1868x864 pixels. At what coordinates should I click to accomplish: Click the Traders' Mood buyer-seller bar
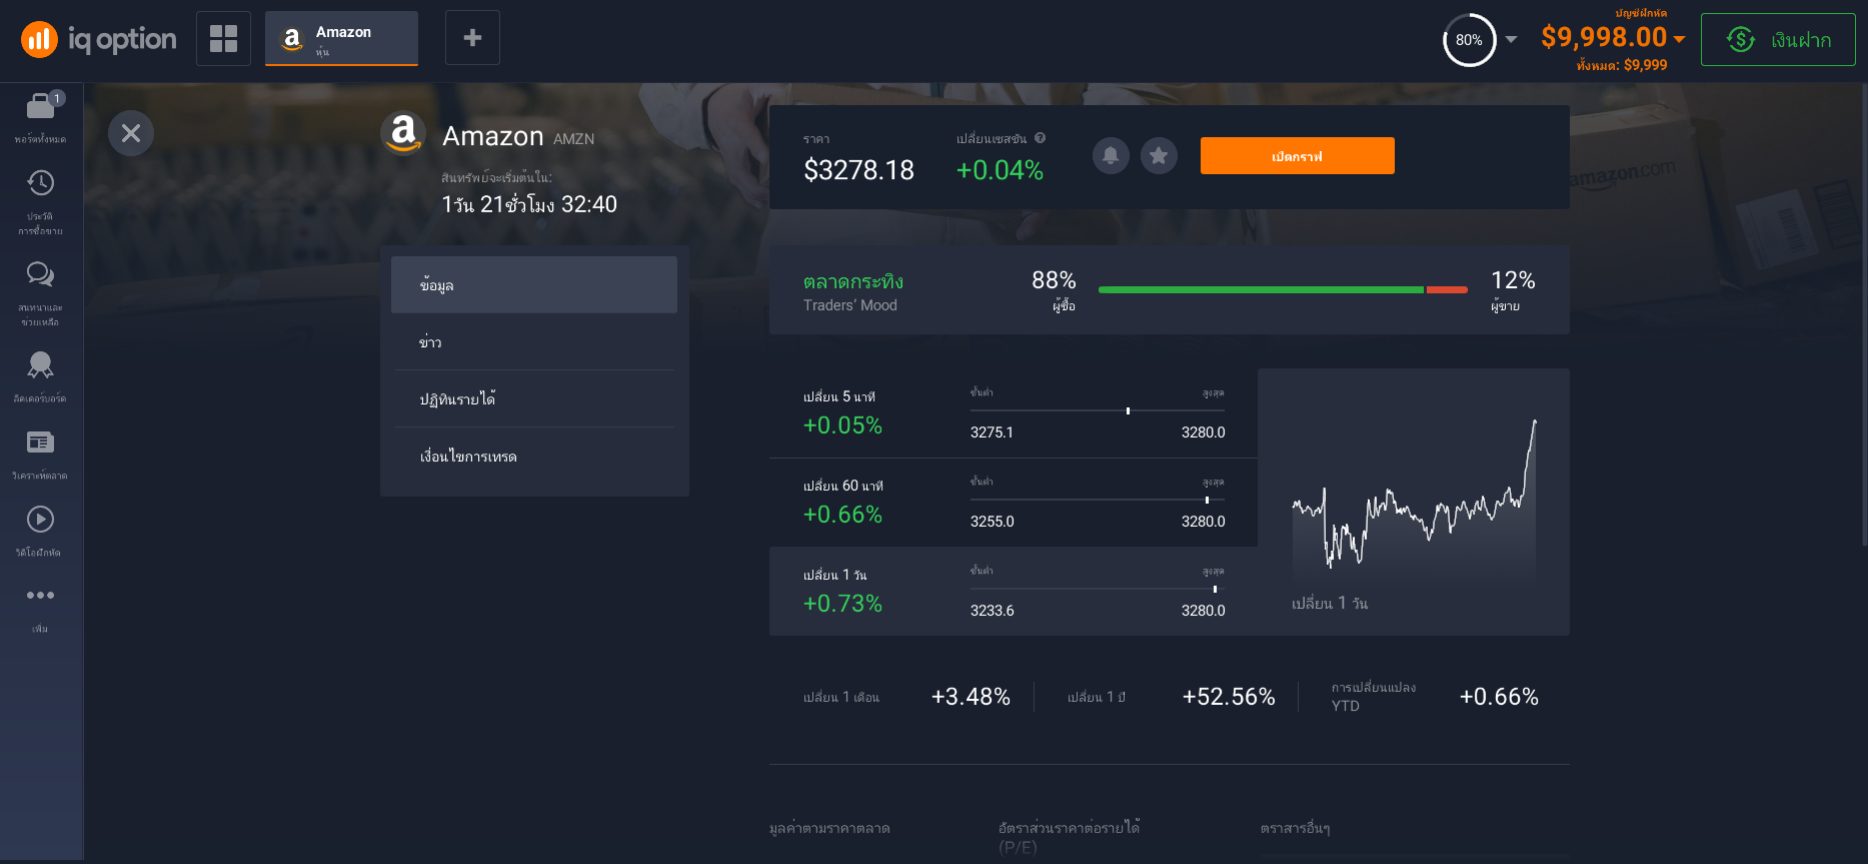(1283, 290)
